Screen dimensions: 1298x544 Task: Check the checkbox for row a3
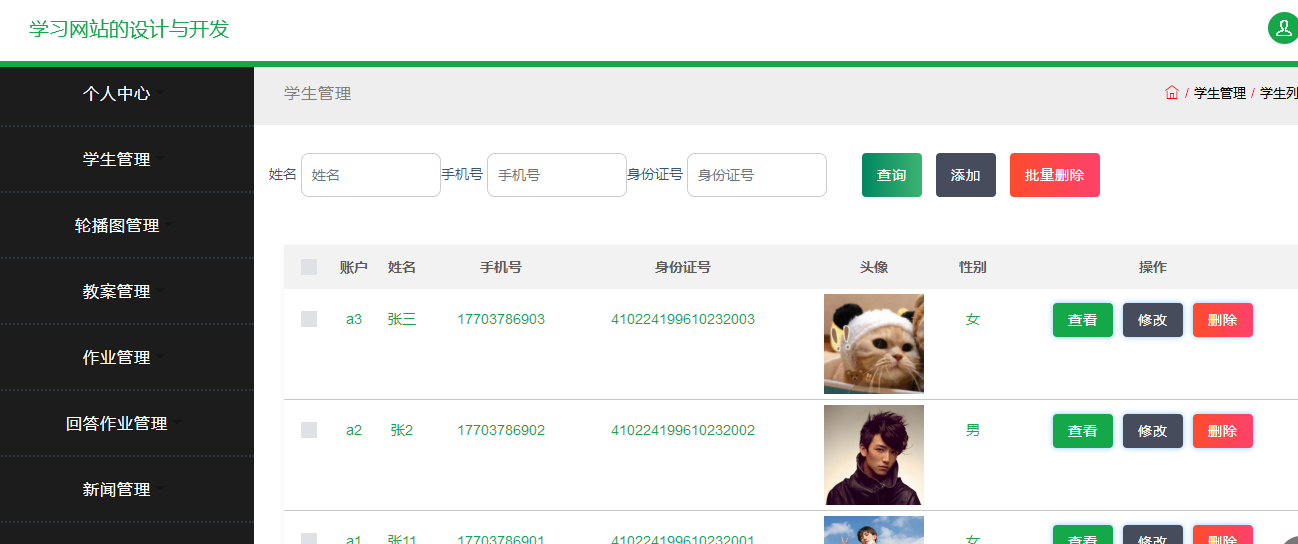point(309,319)
